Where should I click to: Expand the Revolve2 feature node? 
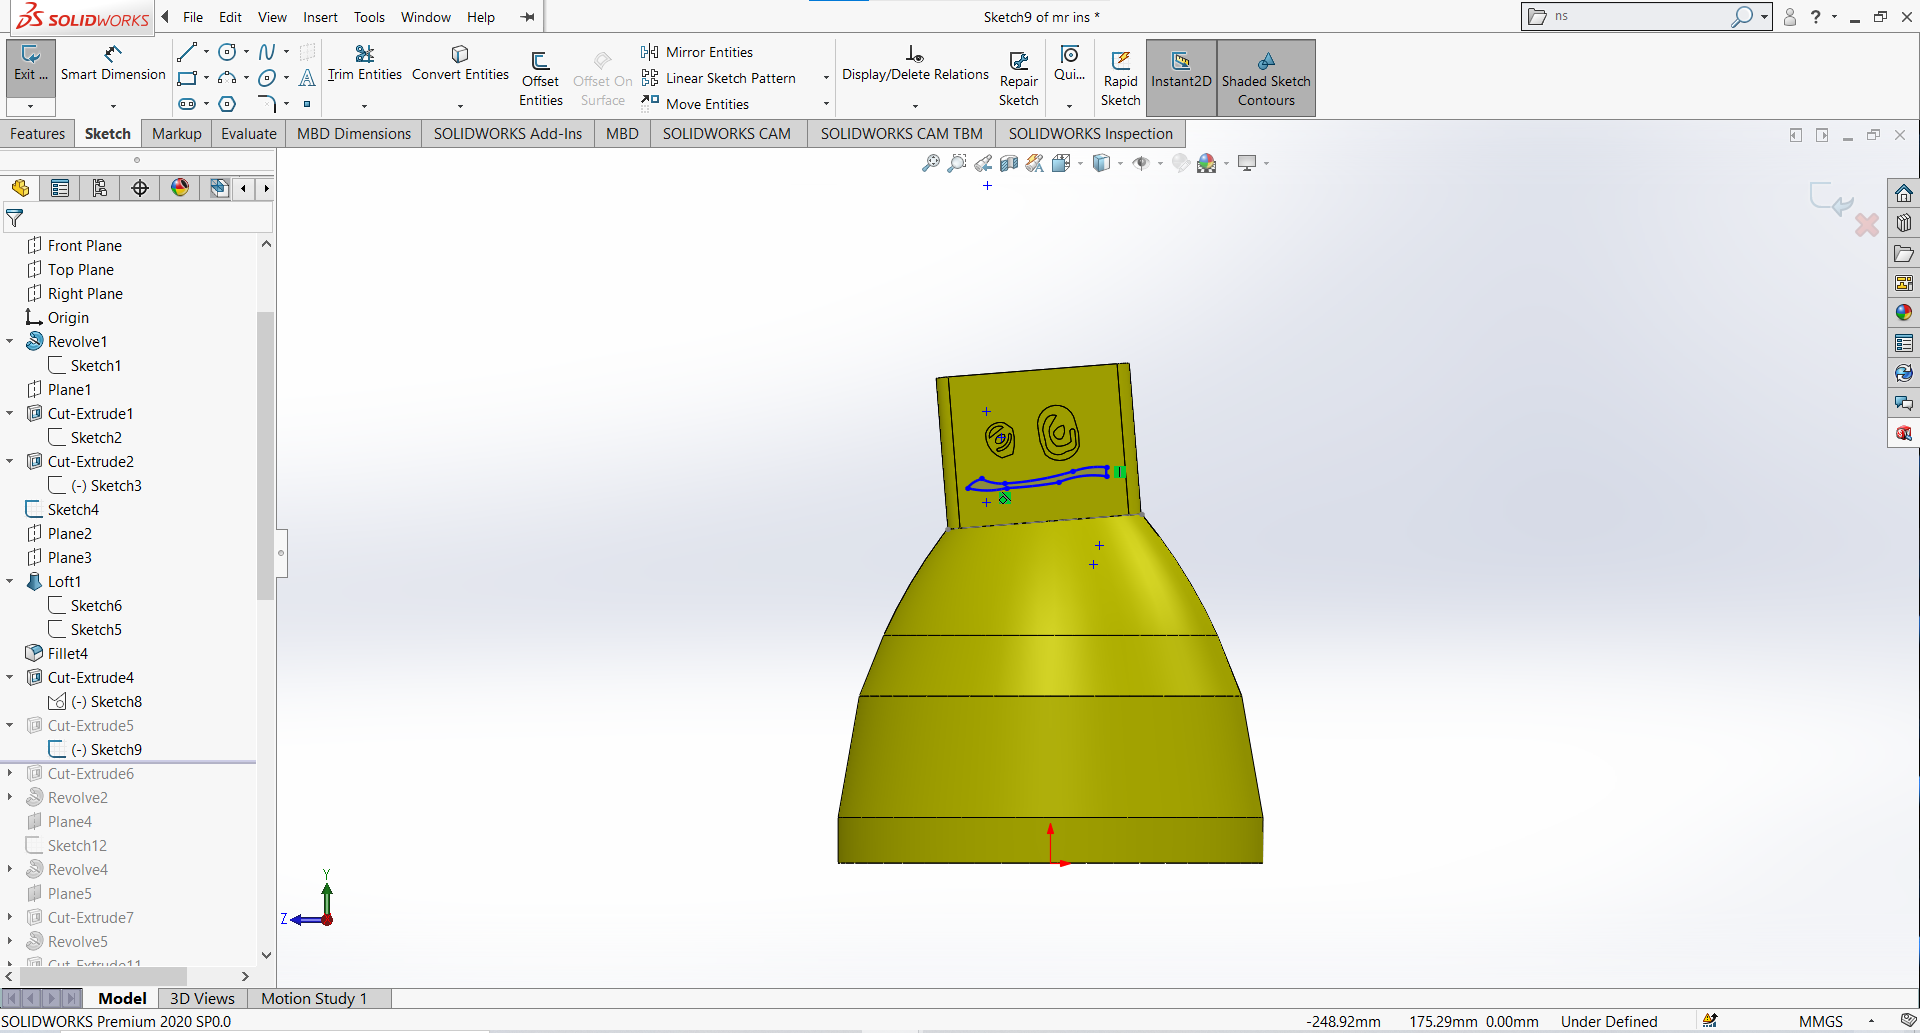point(10,797)
